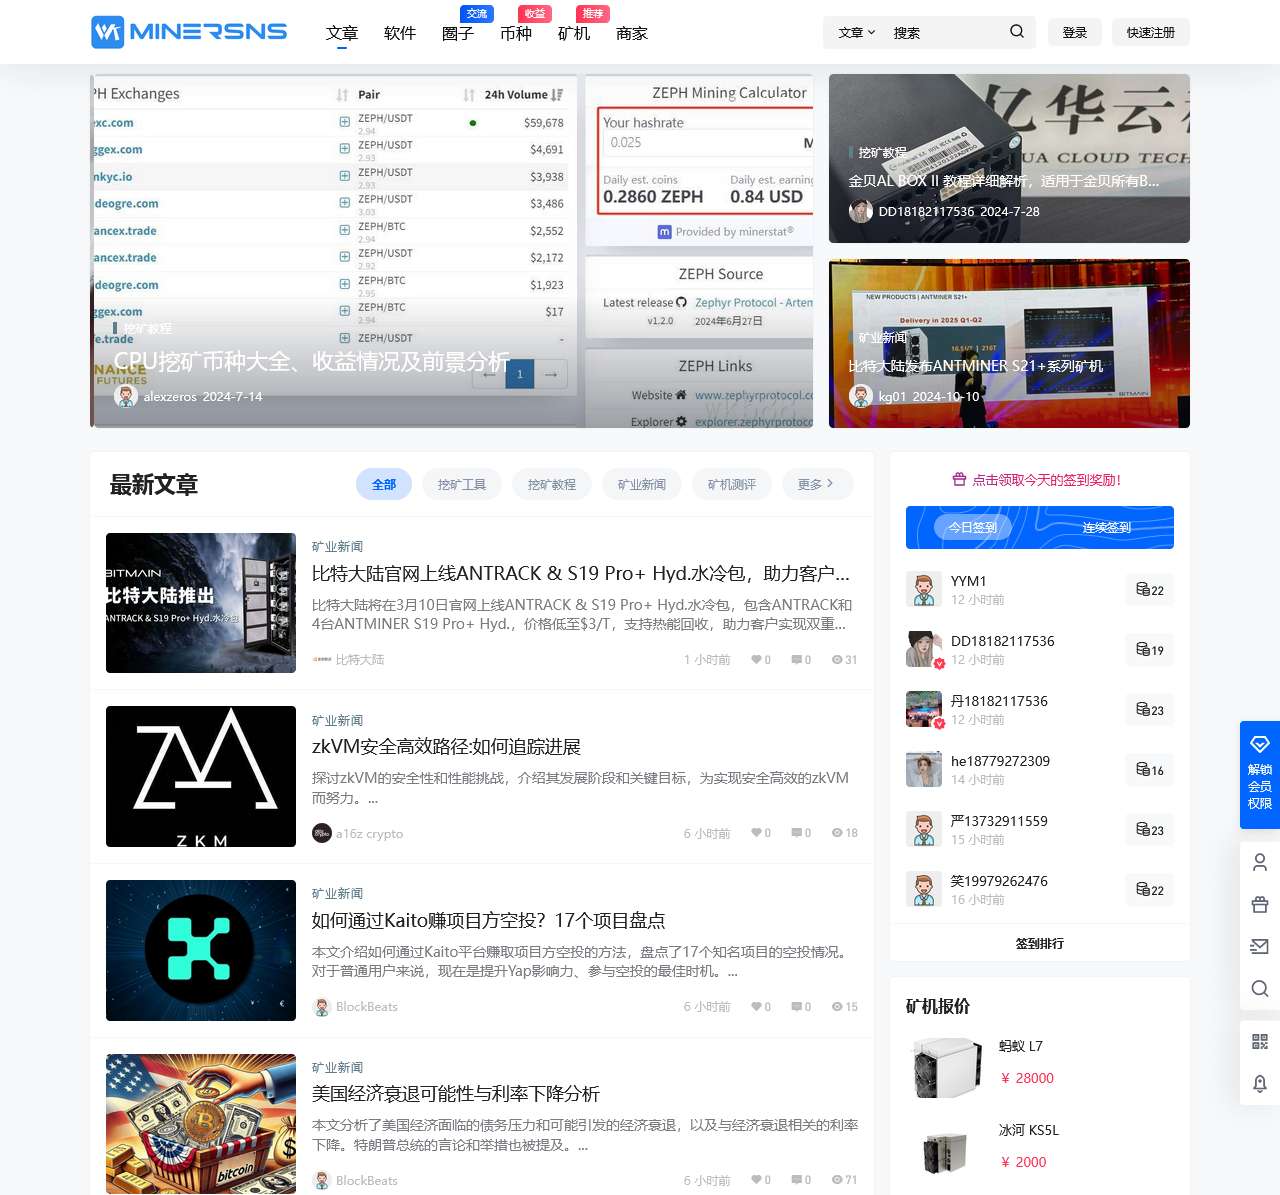This screenshot has height=1195, width=1280.
Task: Click coin points badge for he18779272309
Action: (1150, 770)
